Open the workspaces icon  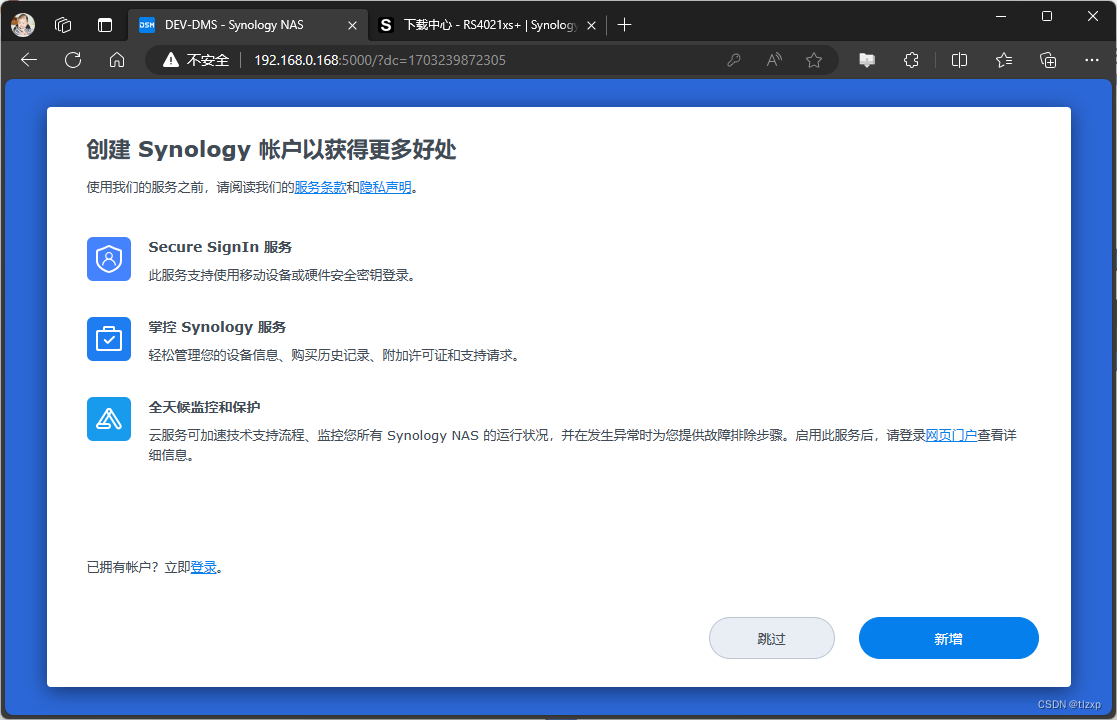pyautogui.click(x=63, y=25)
